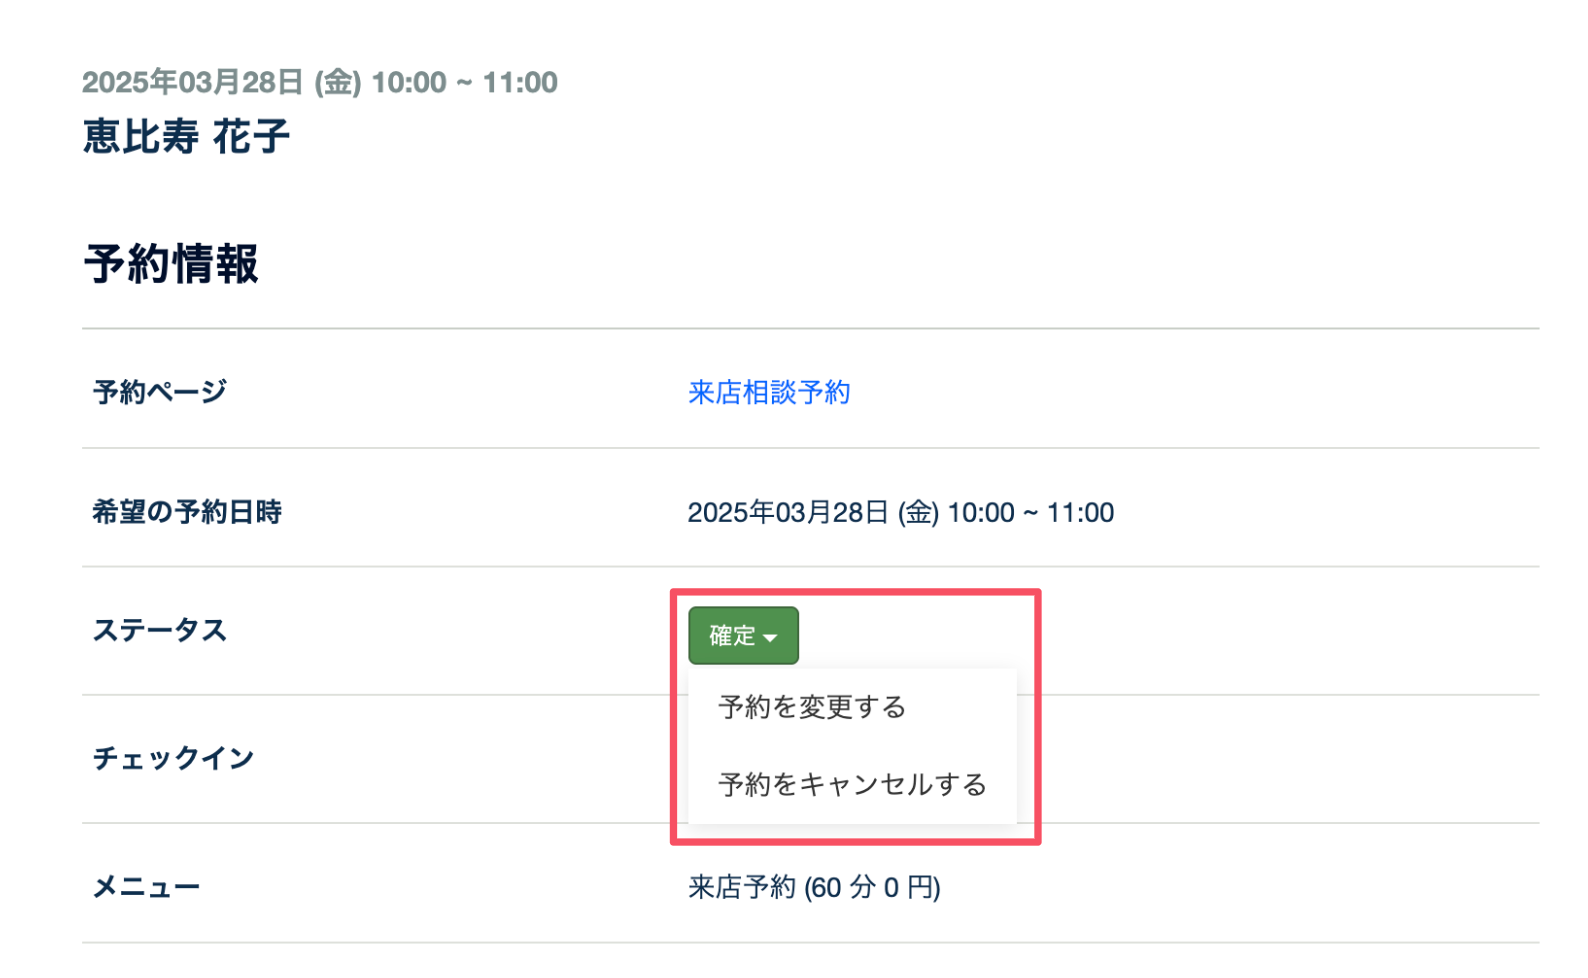Click the (金) weekday in the gray header
This screenshot has height=978, width=1588.
tap(338, 83)
